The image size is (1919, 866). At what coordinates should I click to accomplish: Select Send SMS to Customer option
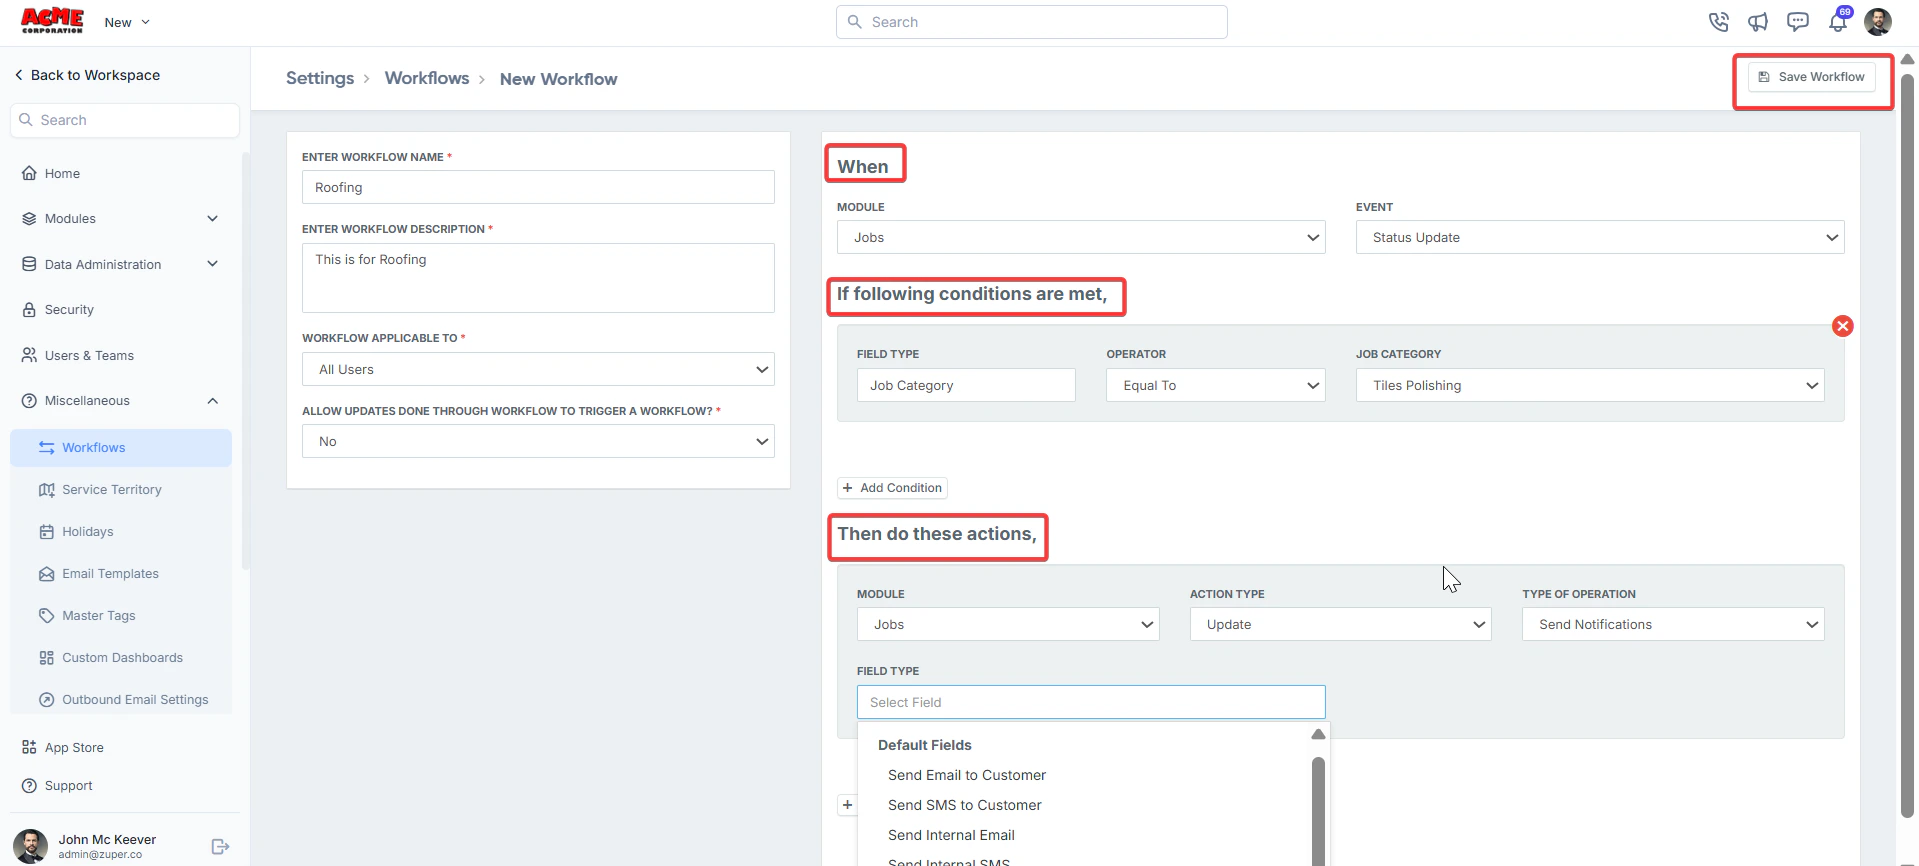[965, 805]
